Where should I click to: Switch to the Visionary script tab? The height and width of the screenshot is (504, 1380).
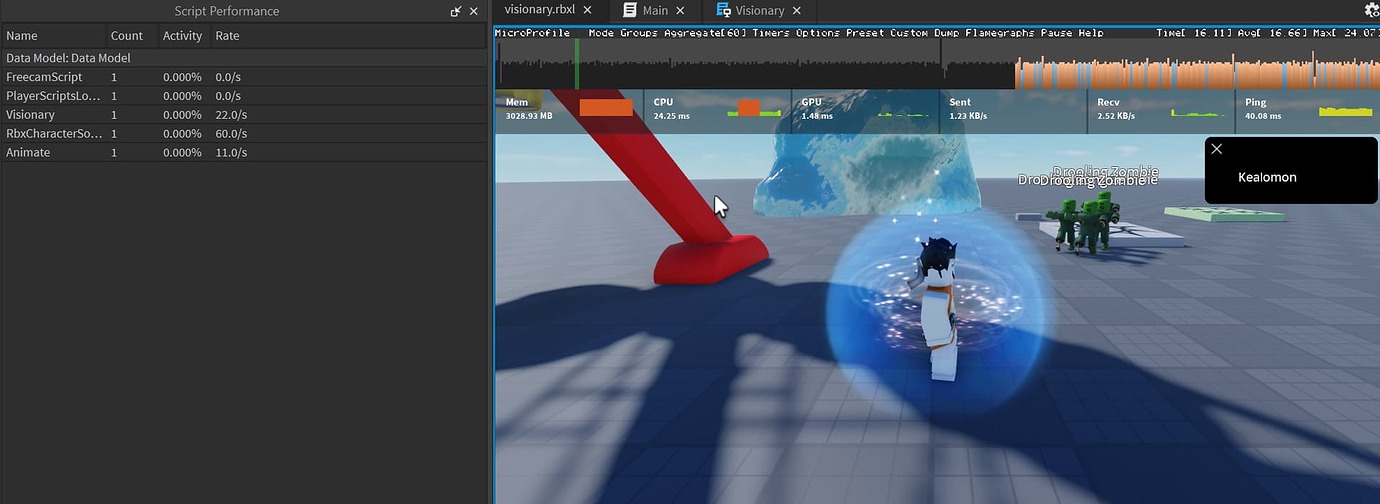pos(759,10)
